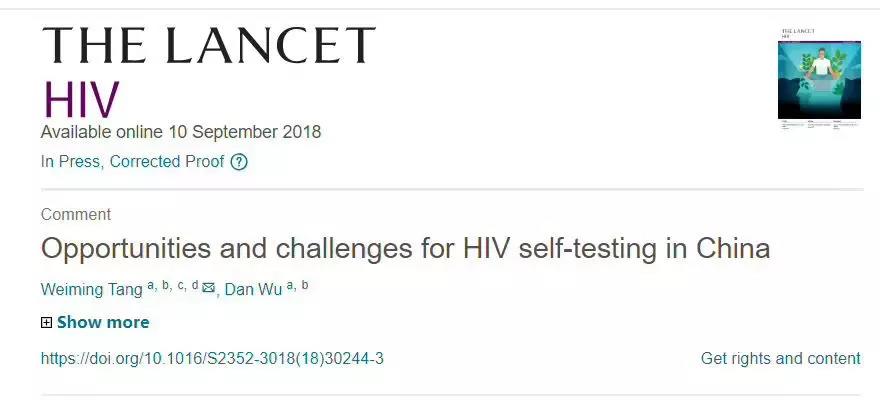
Task: Click the email envelope icon beside Weiming Tang
Action: coord(208,288)
